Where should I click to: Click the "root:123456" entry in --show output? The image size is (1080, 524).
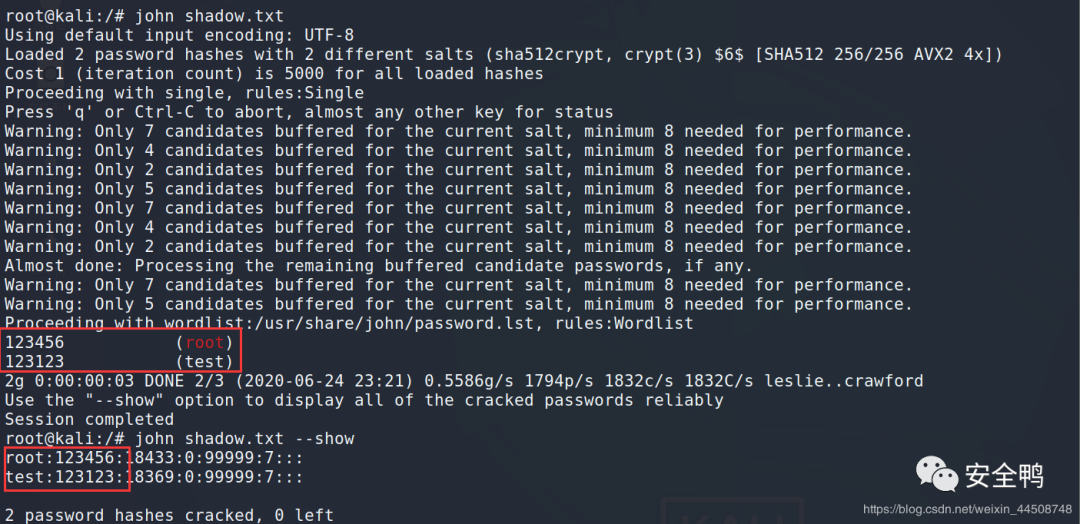(x=64, y=458)
